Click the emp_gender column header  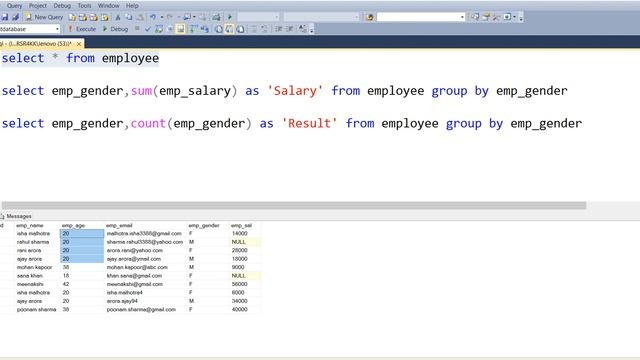204,225
